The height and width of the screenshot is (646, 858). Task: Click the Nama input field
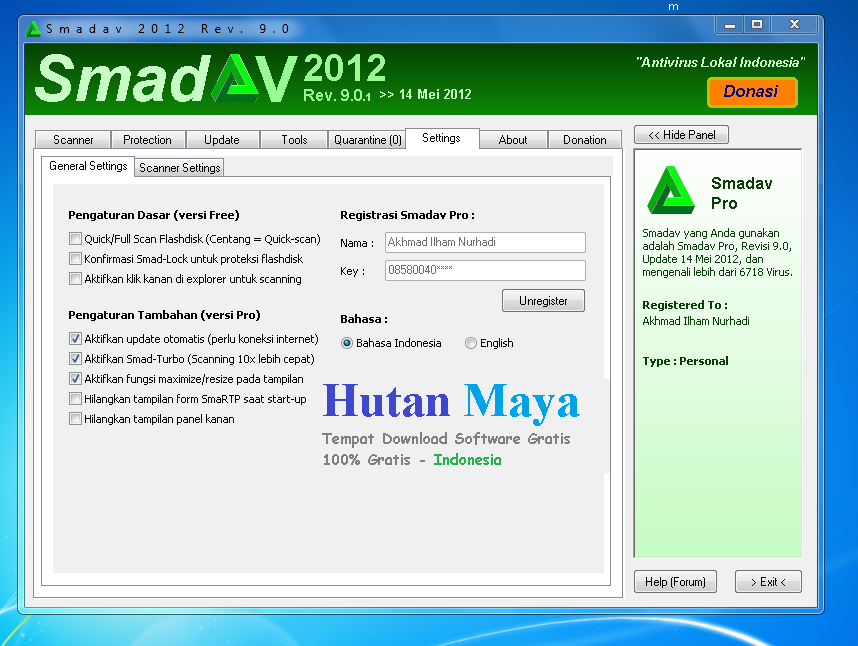point(485,242)
